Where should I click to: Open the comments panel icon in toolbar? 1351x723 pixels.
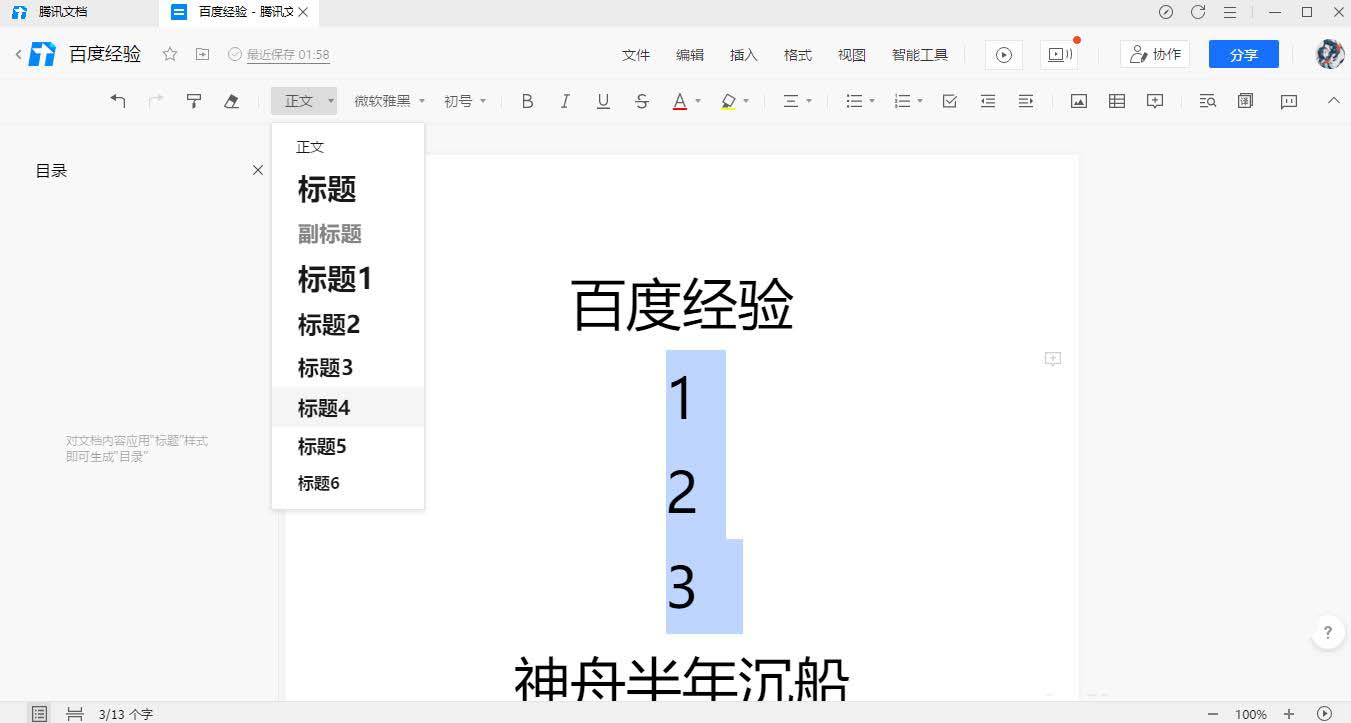(x=1289, y=101)
